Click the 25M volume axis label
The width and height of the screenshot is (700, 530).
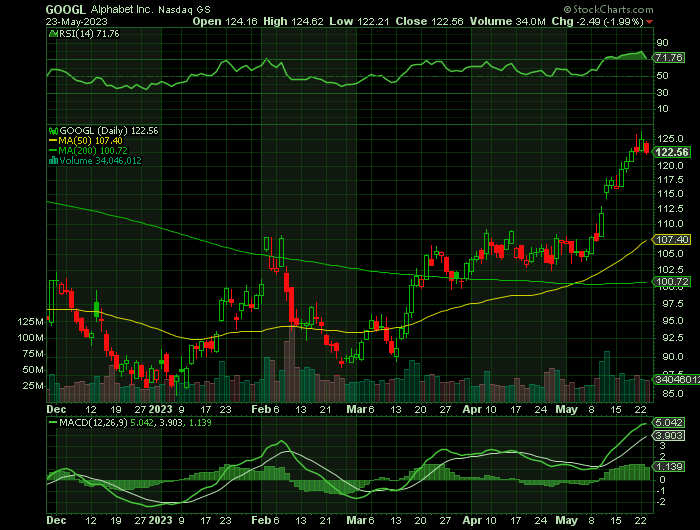(x=33, y=386)
